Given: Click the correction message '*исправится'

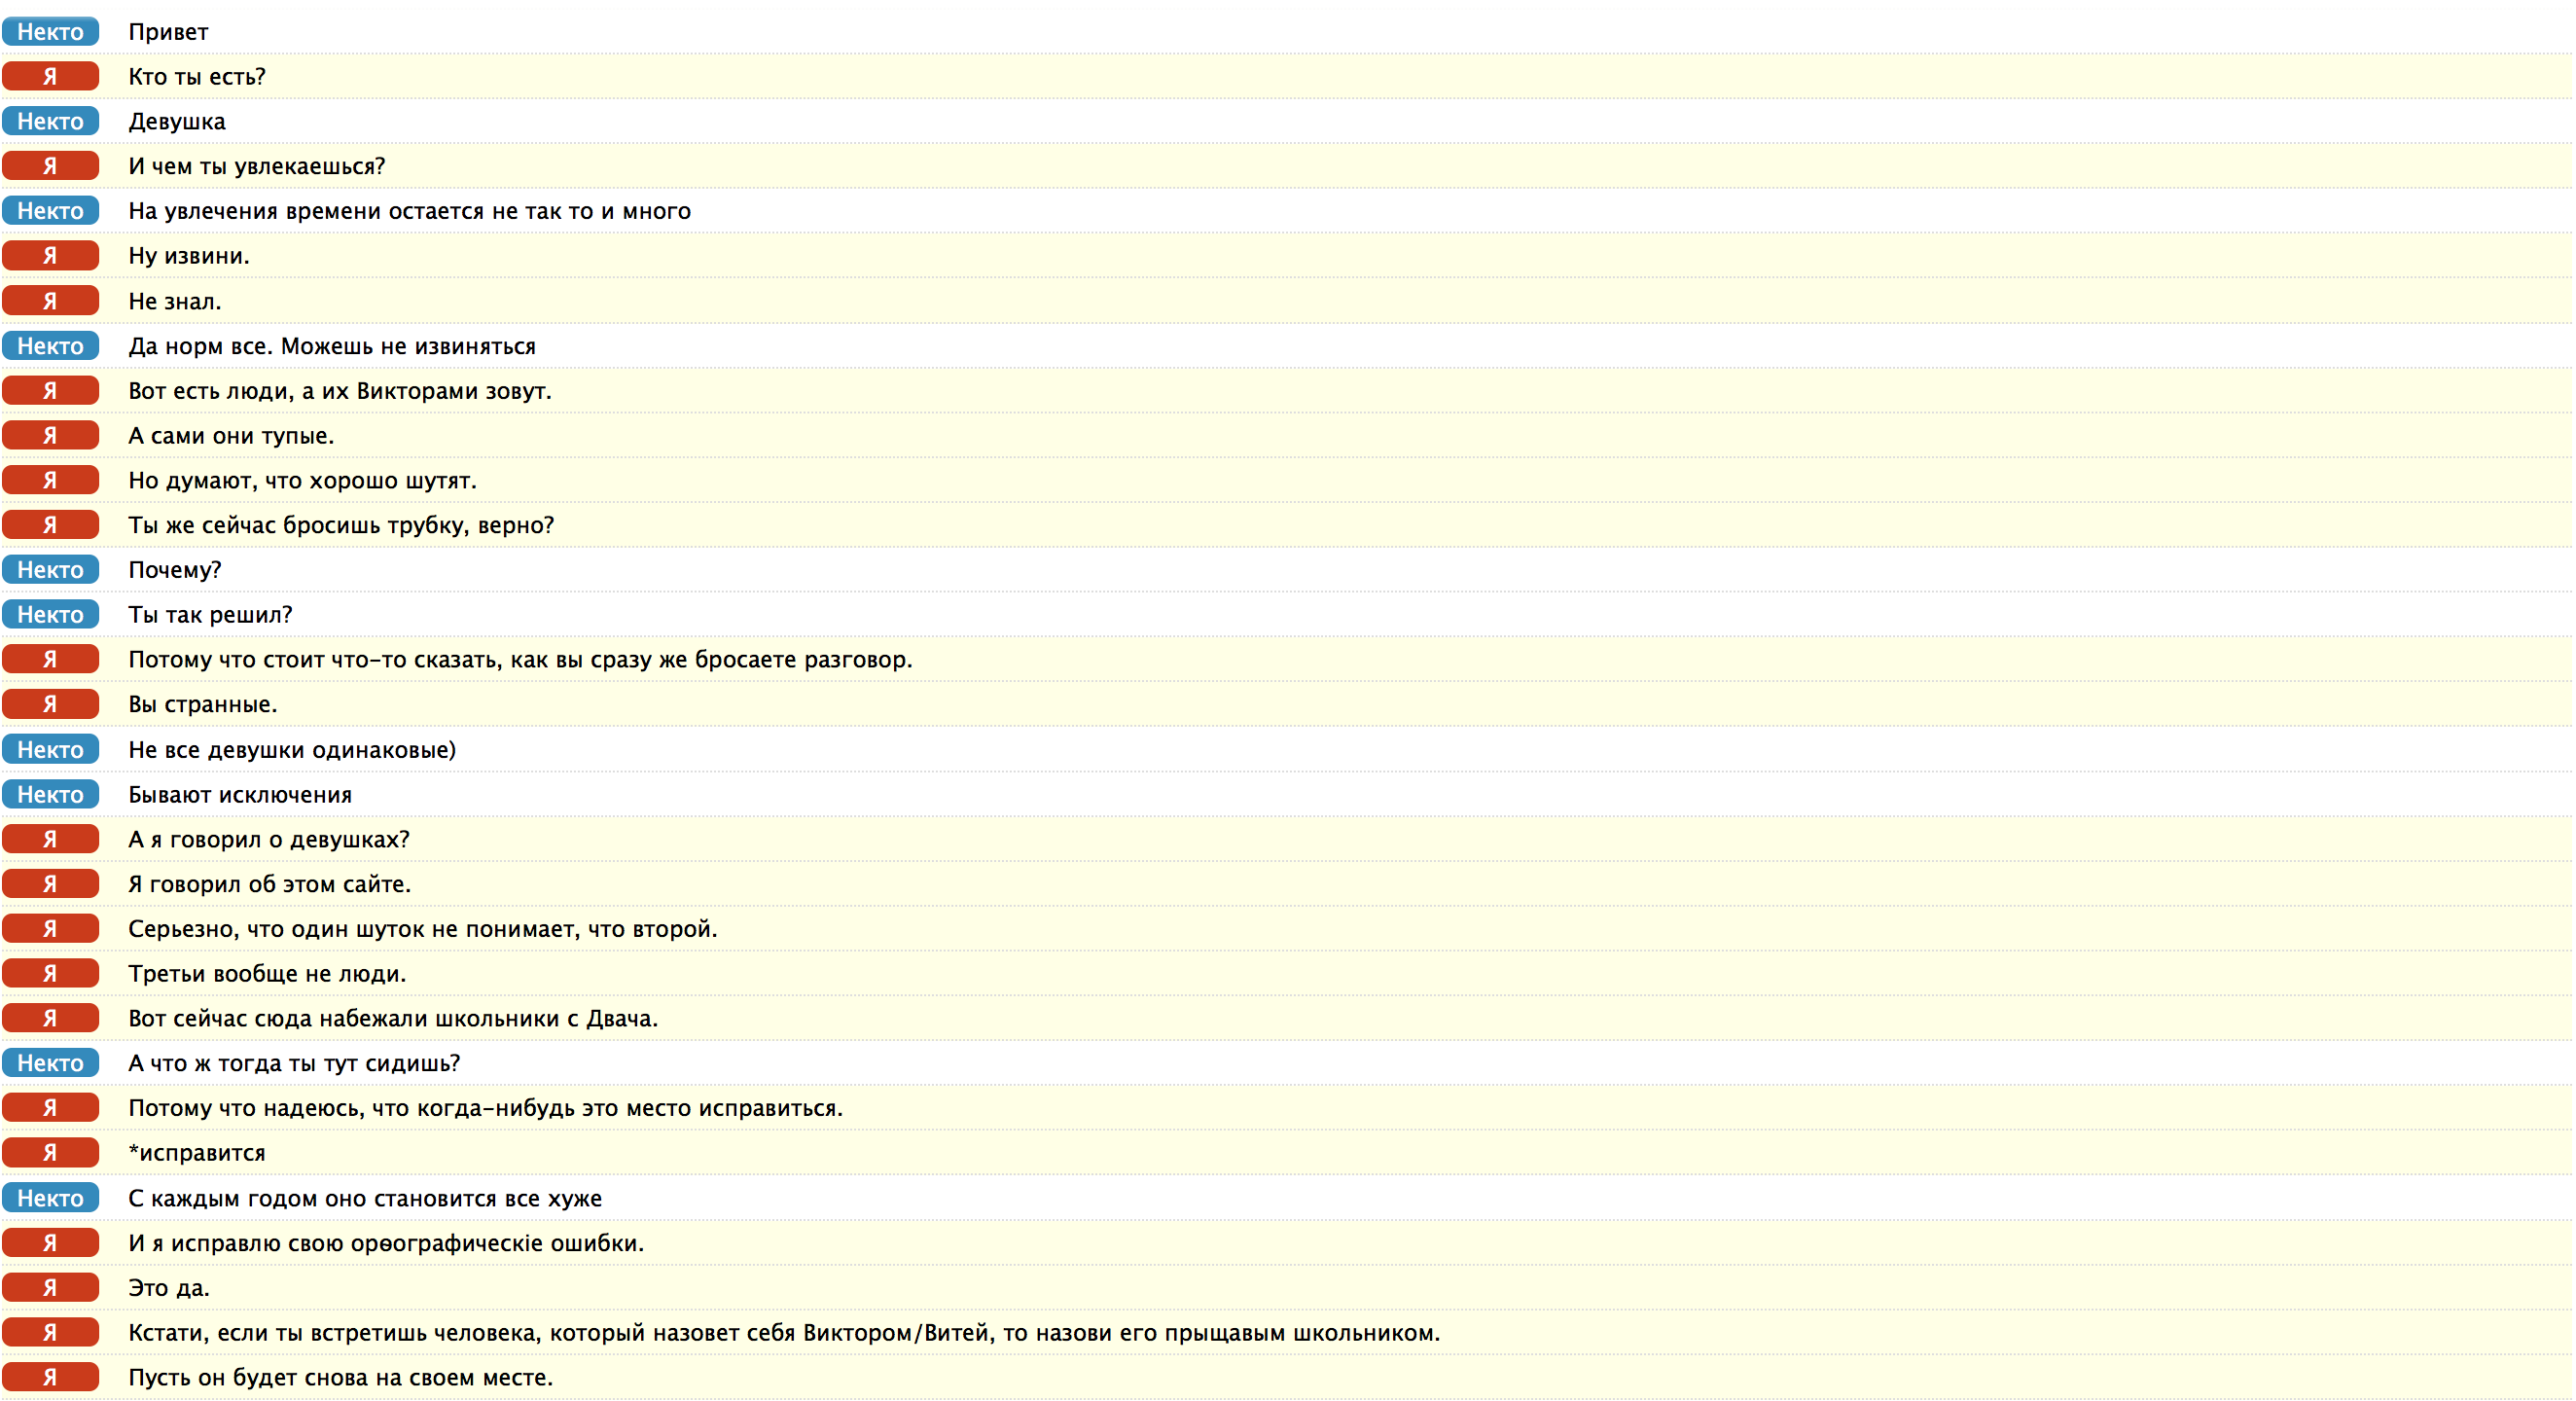Looking at the screenshot, I should coord(197,1153).
